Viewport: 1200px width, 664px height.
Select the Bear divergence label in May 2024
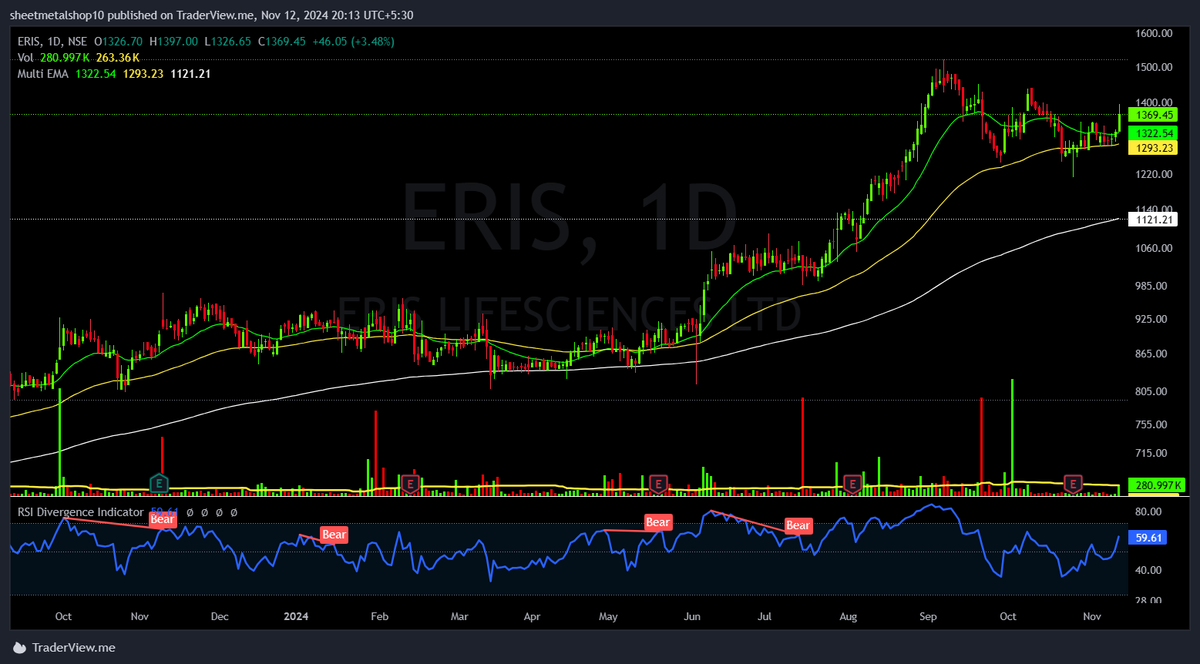658,522
